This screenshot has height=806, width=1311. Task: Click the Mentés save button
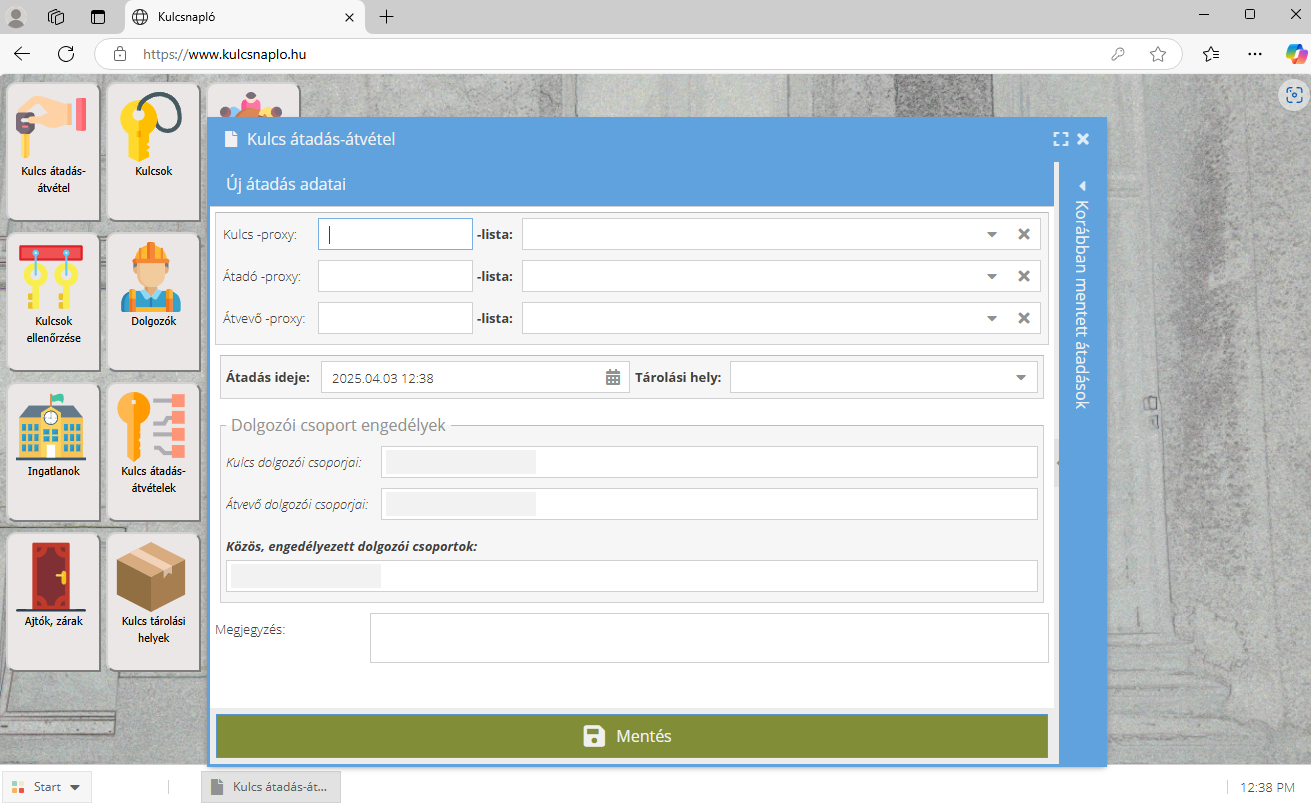point(631,736)
